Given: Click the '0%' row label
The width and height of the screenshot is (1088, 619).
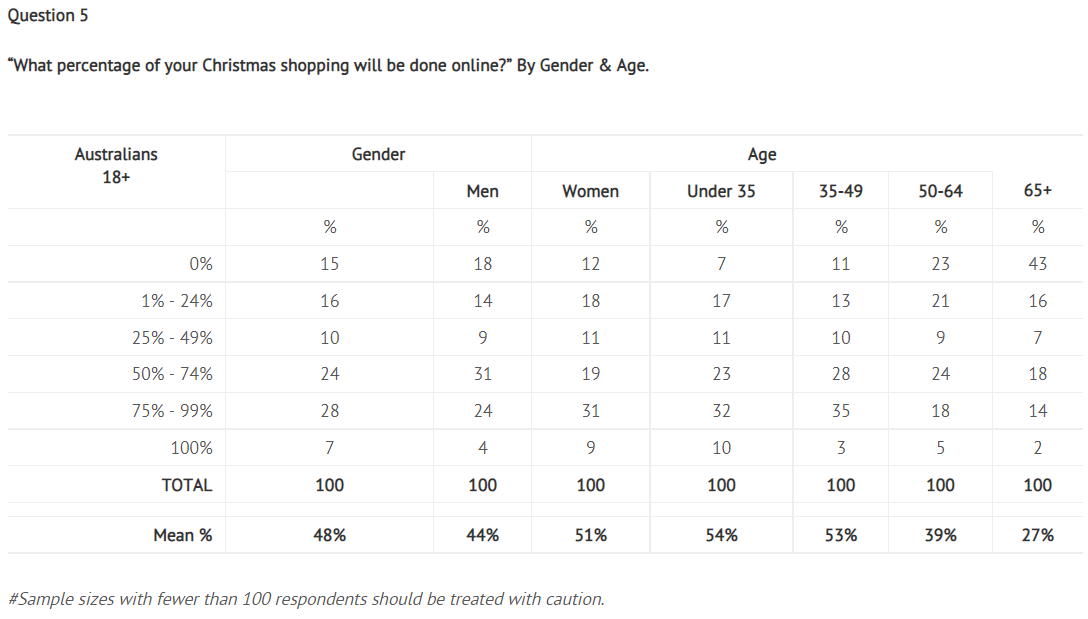Looking at the screenshot, I should point(200,264).
